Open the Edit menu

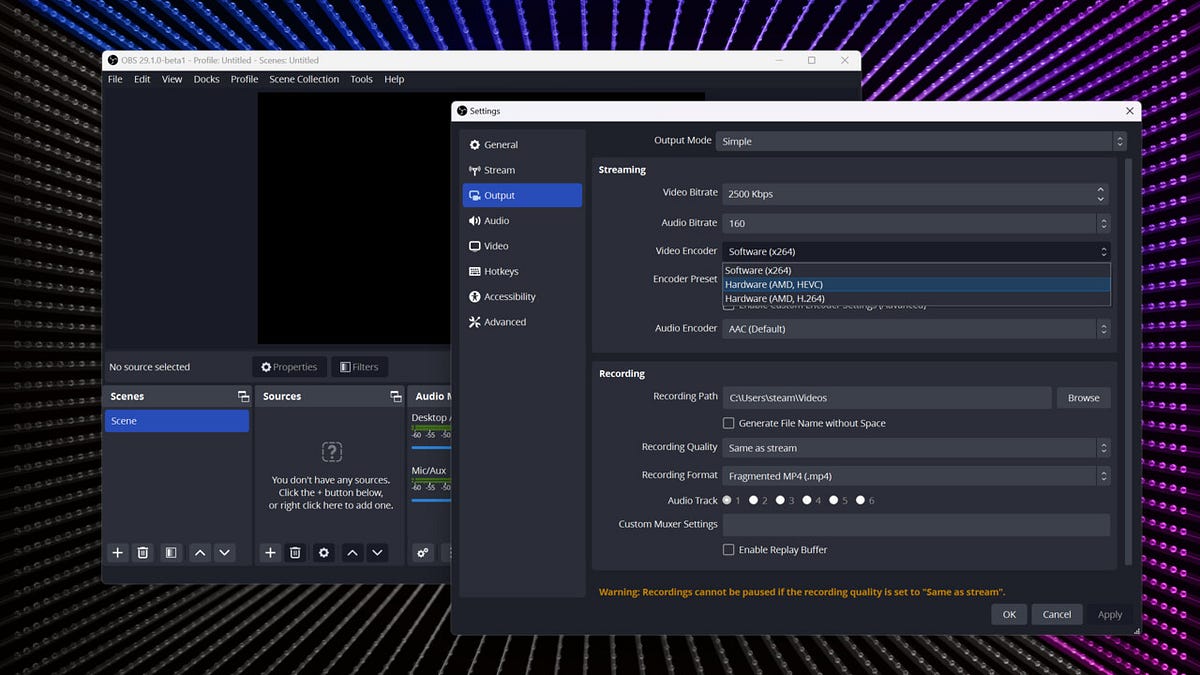[142, 79]
